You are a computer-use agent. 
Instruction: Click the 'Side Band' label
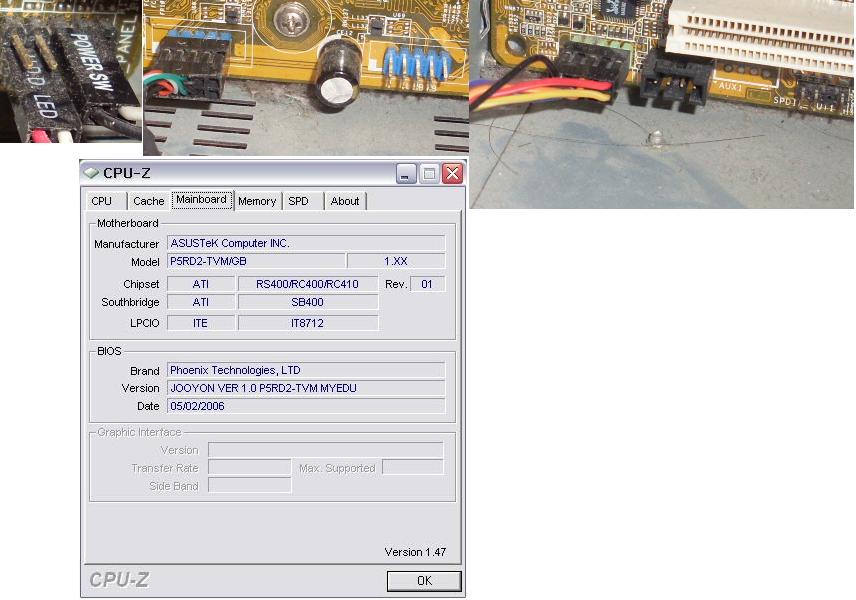174,486
